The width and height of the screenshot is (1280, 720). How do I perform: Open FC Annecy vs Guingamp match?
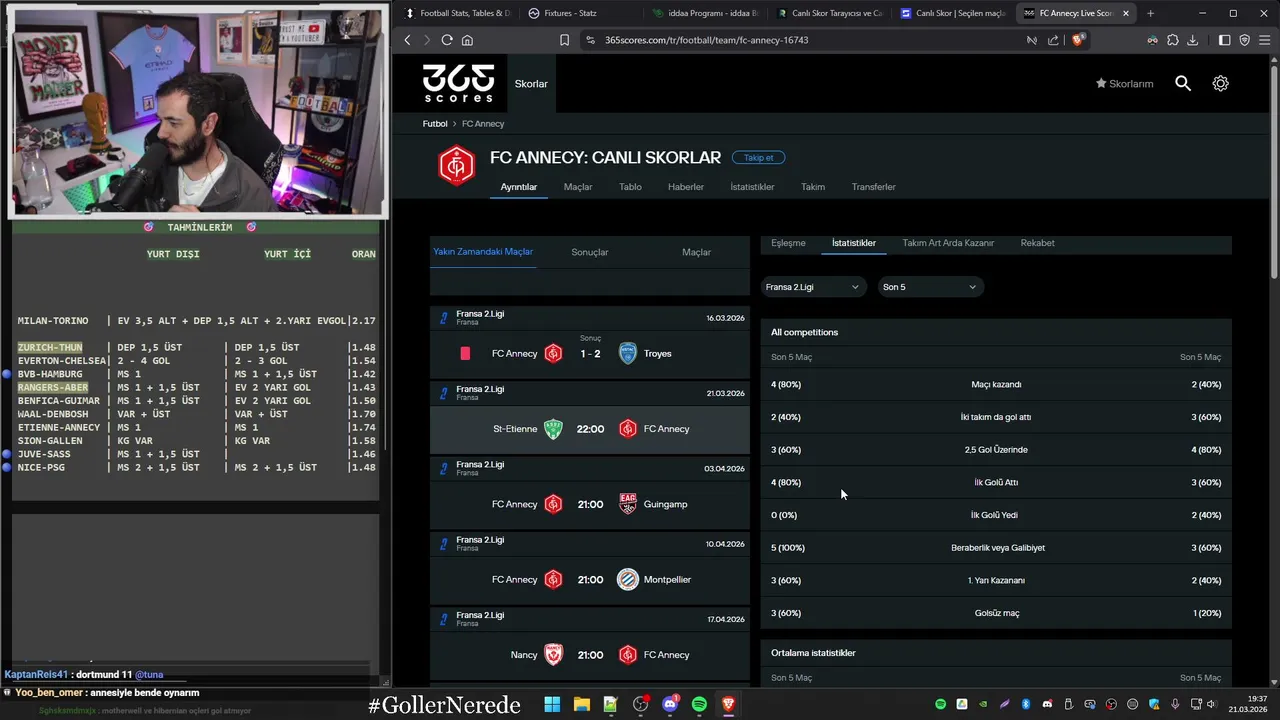tap(590, 504)
